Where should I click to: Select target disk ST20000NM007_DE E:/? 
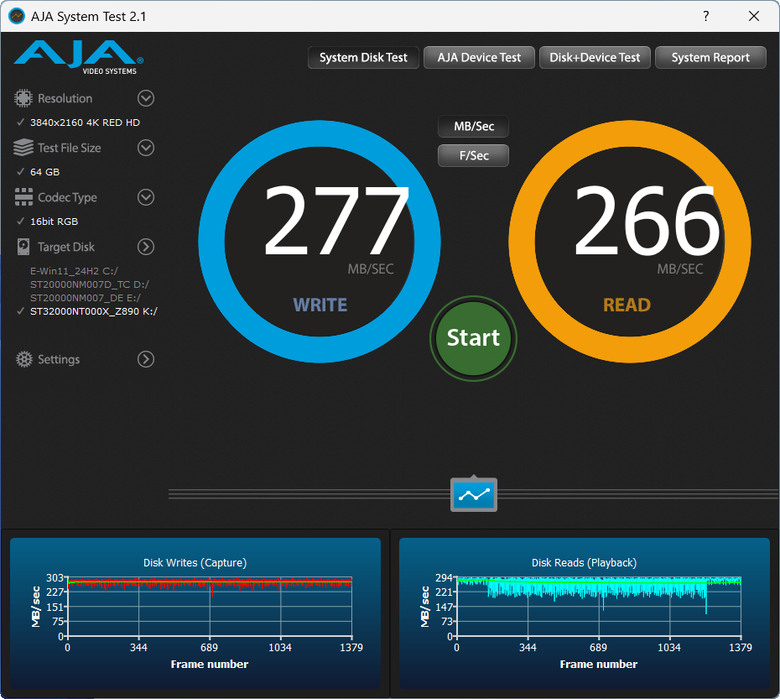coord(86,298)
